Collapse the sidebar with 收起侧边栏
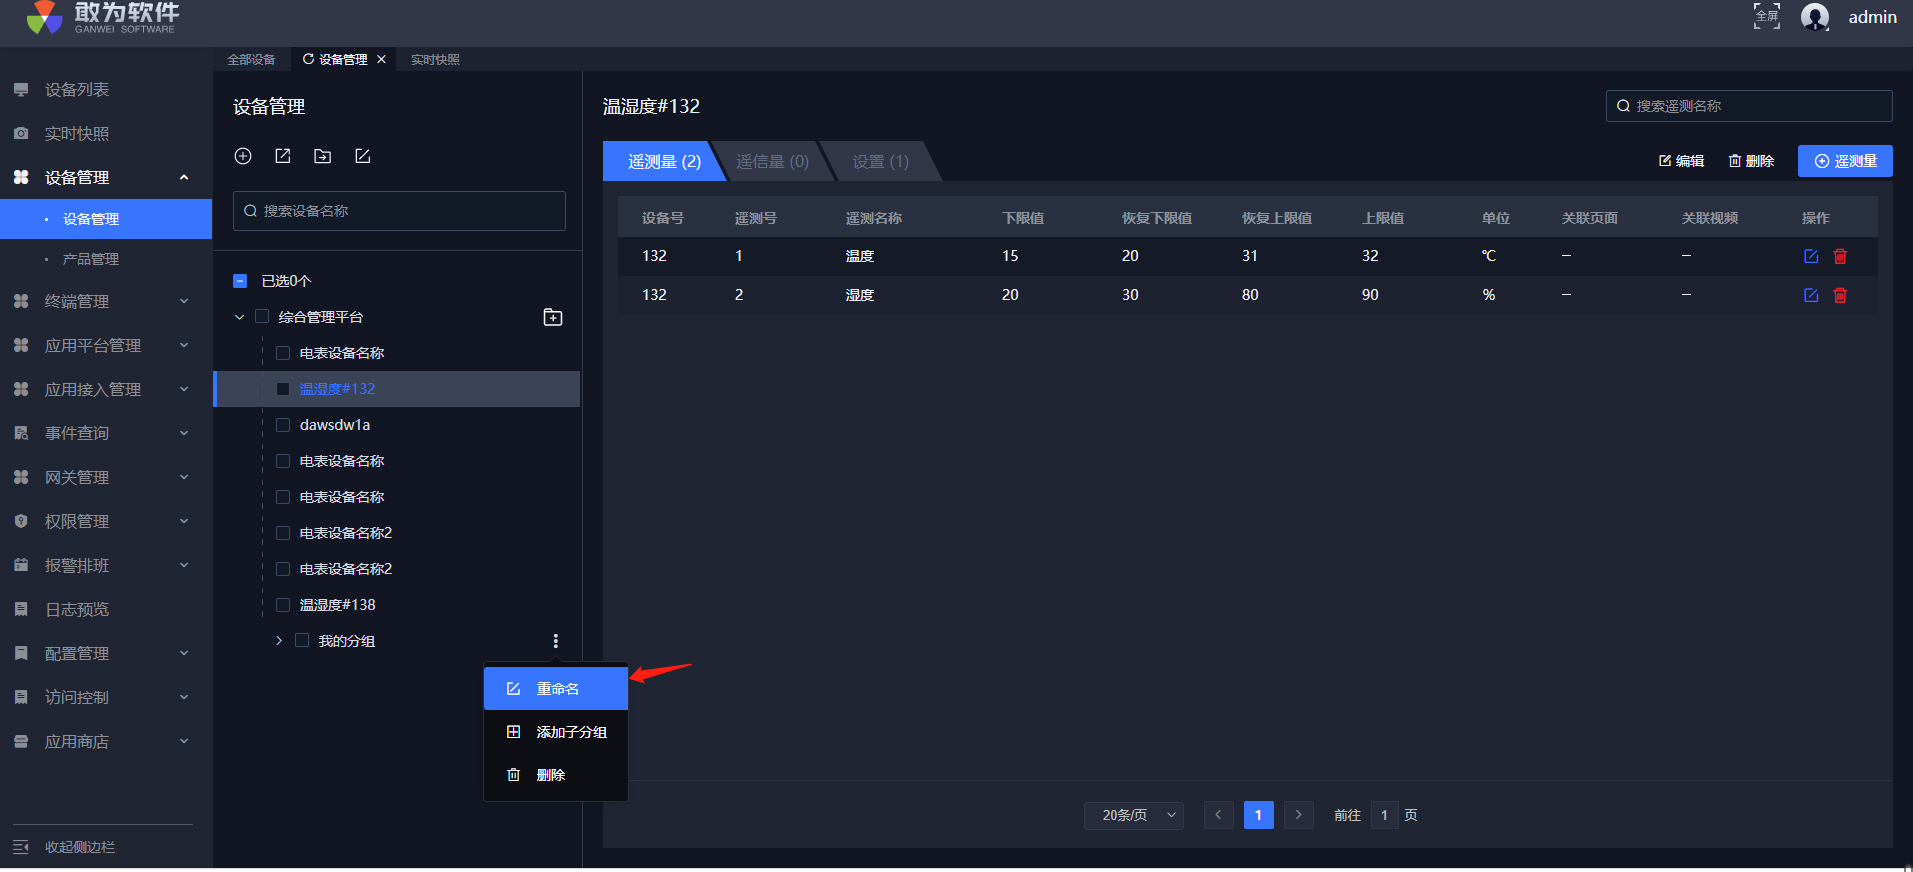This screenshot has width=1913, height=872. pyautogui.click(x=65, y=847)
